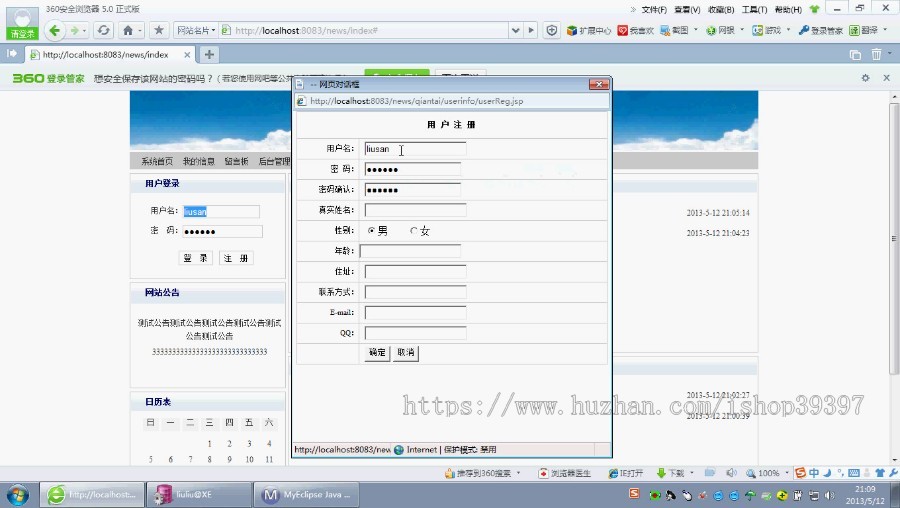The height and width of the screenshot is (508, 900).
Task: Expand the address bar history dropdown arrow
Action: 515,30
